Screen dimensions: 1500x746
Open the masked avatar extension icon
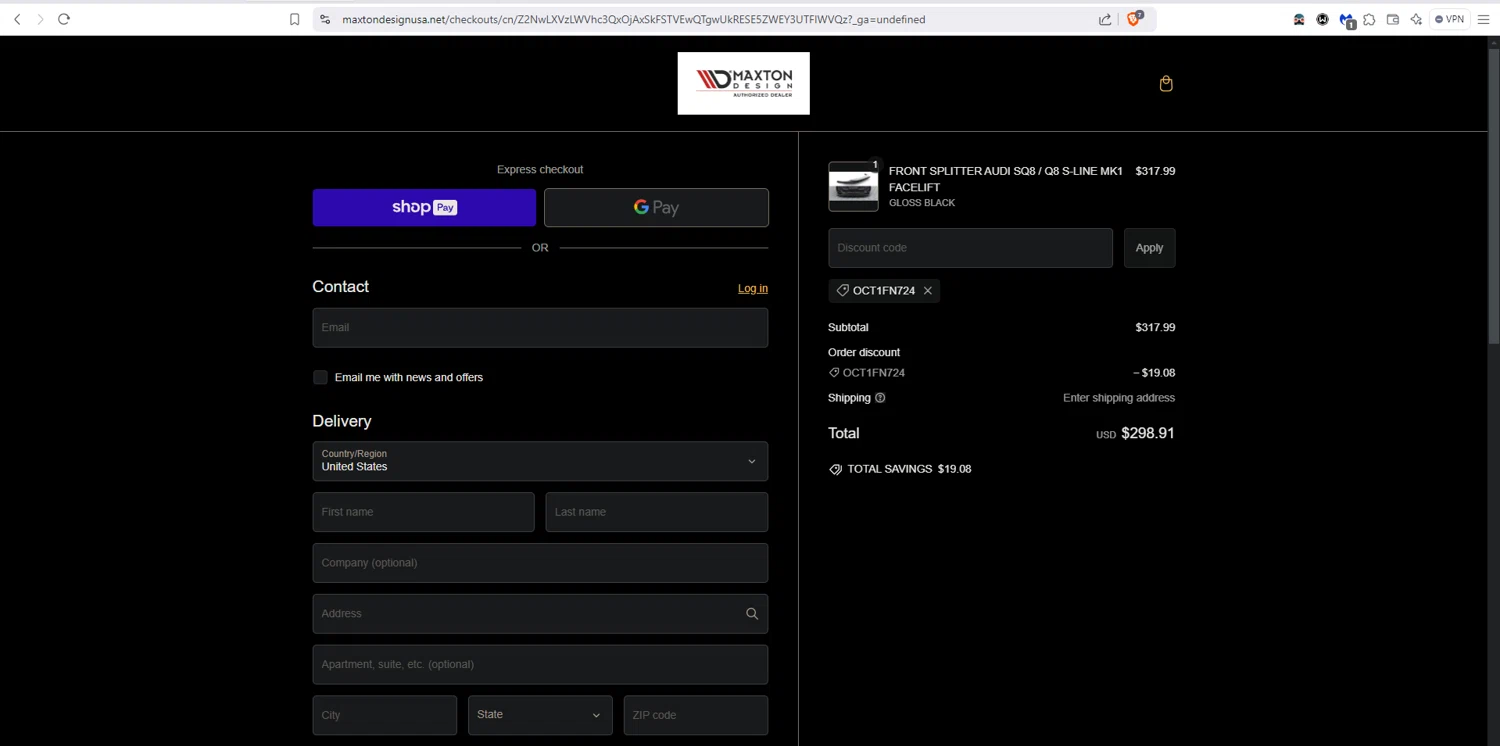point(1299,19)
